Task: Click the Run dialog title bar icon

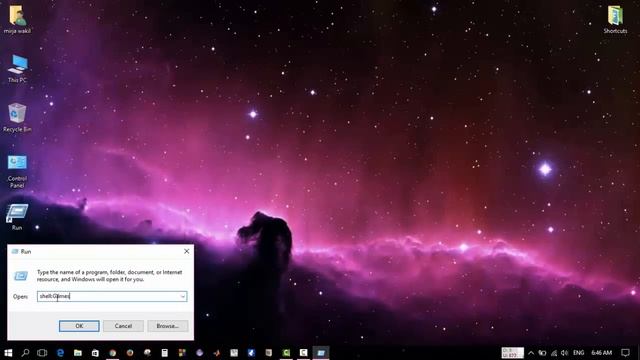Action: click(15, 251)
